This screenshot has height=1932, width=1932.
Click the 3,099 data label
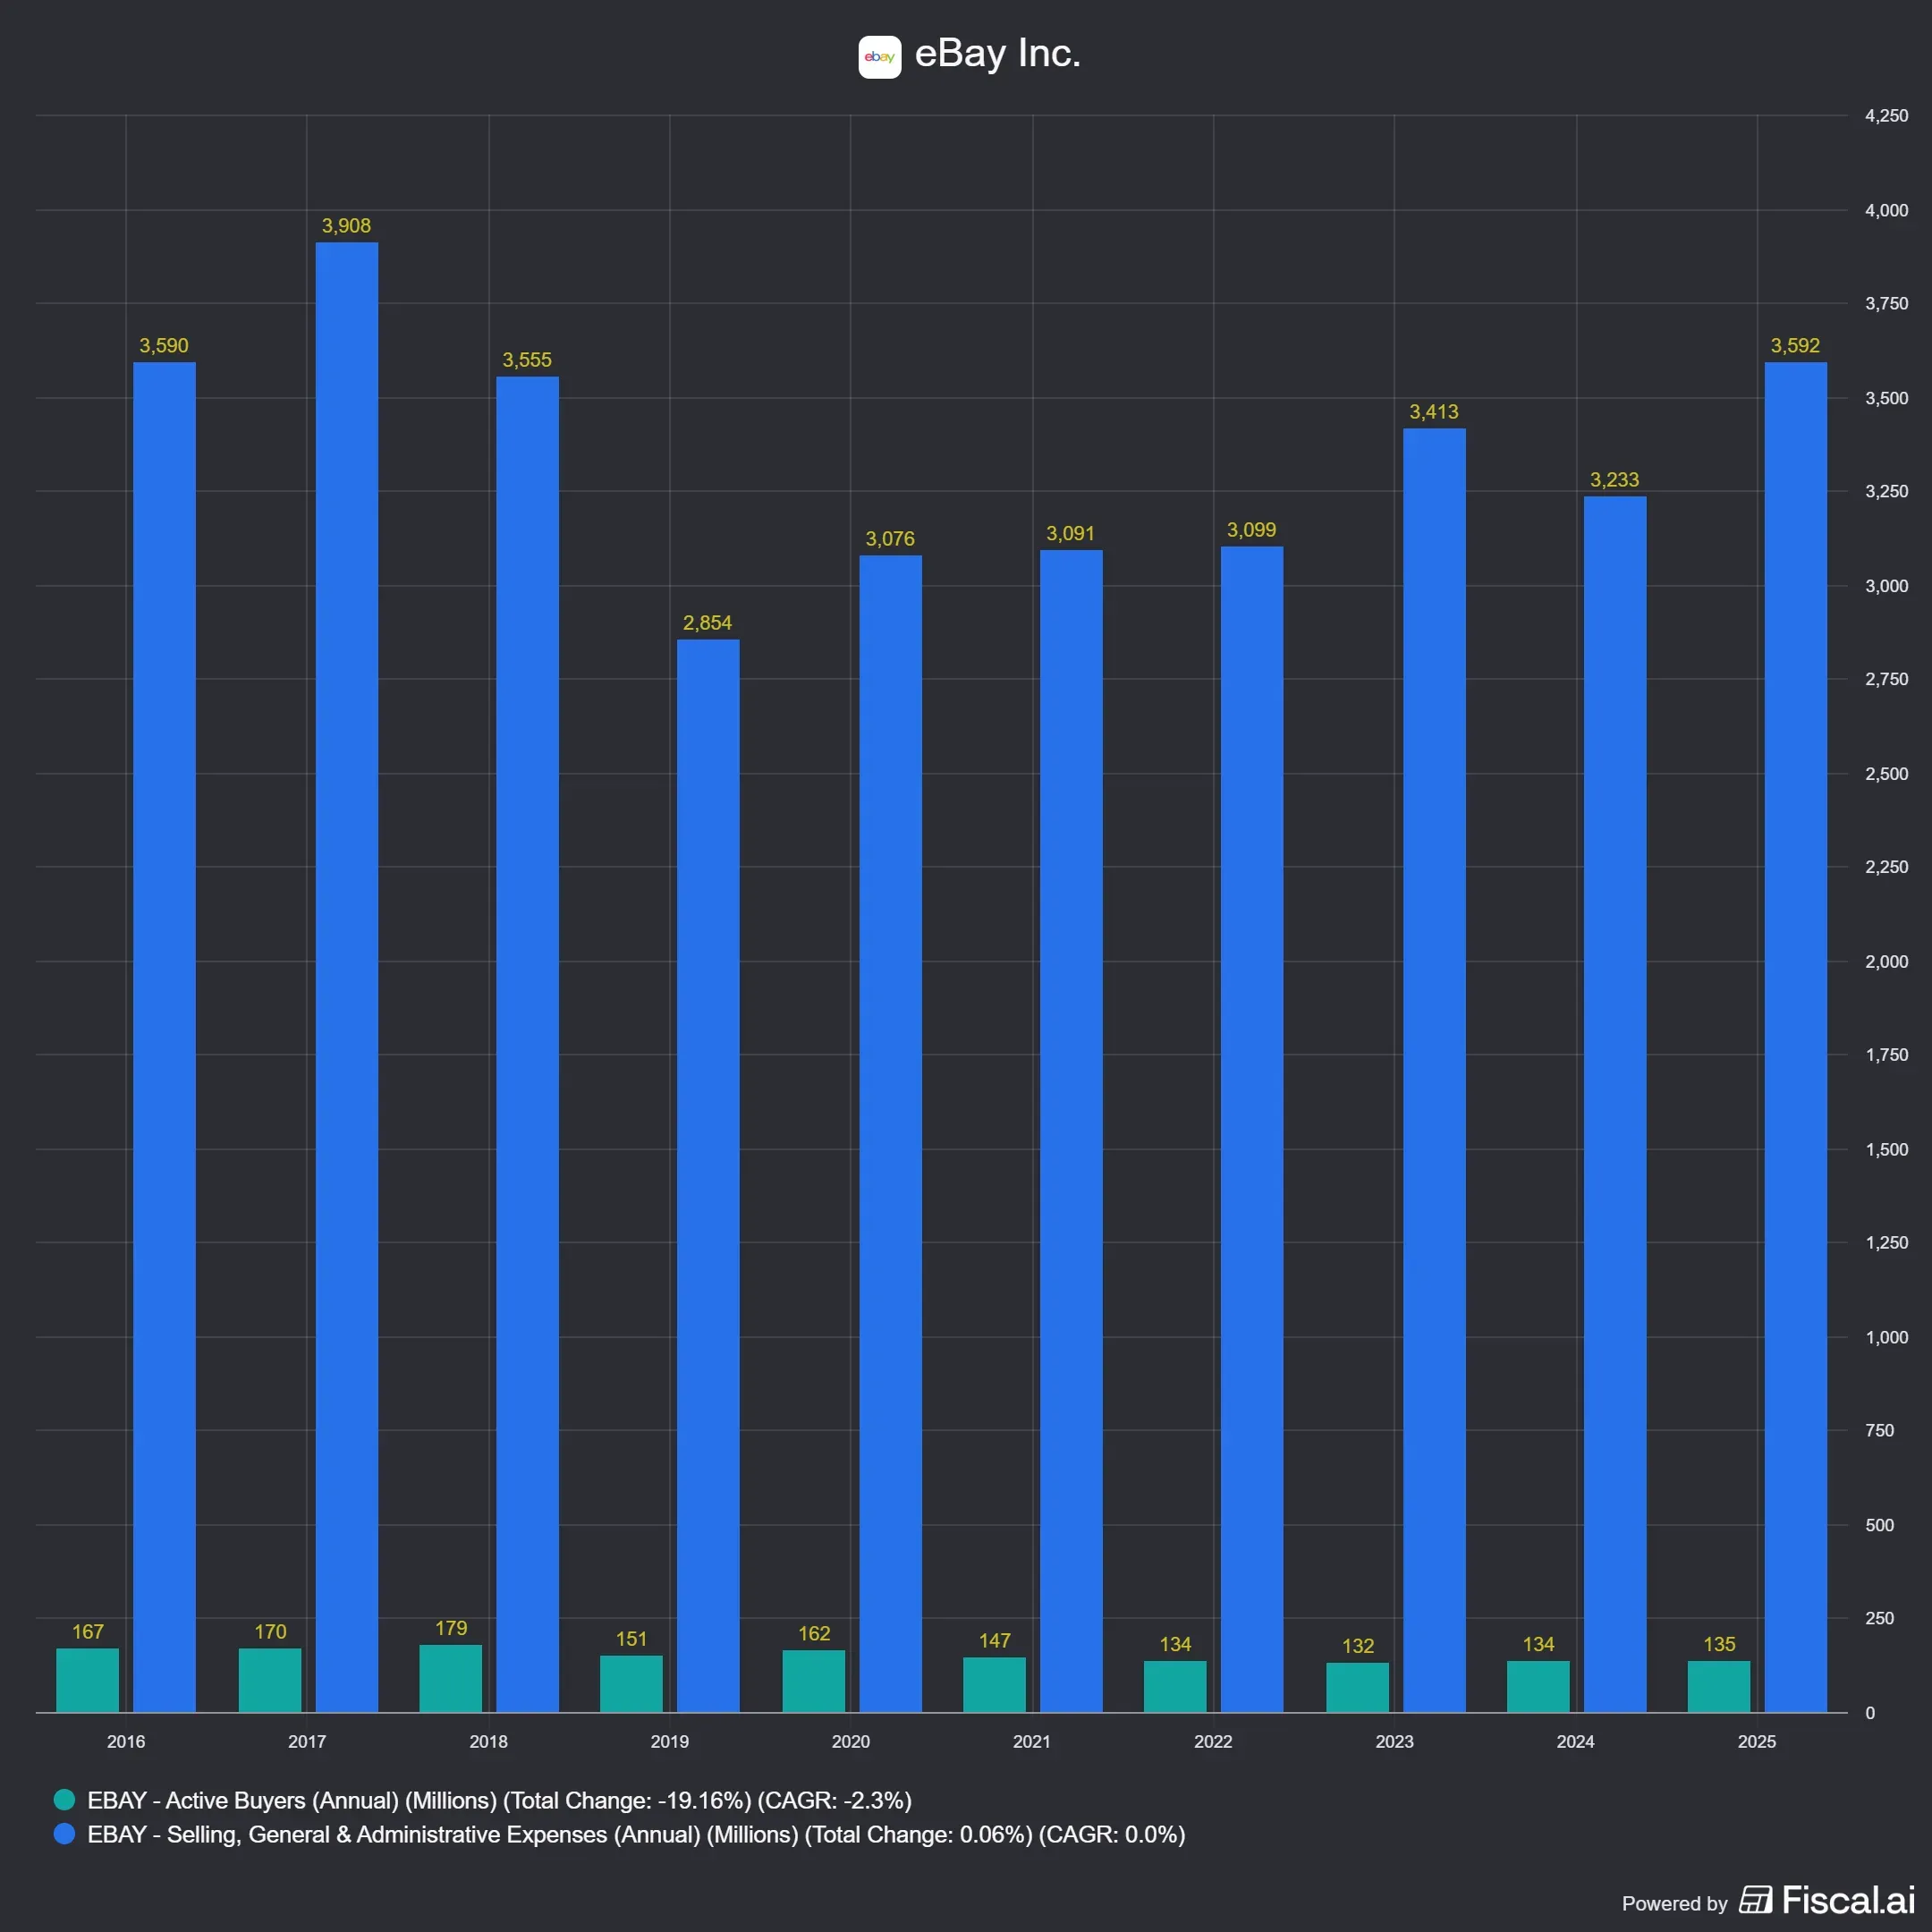(1252, 530)
